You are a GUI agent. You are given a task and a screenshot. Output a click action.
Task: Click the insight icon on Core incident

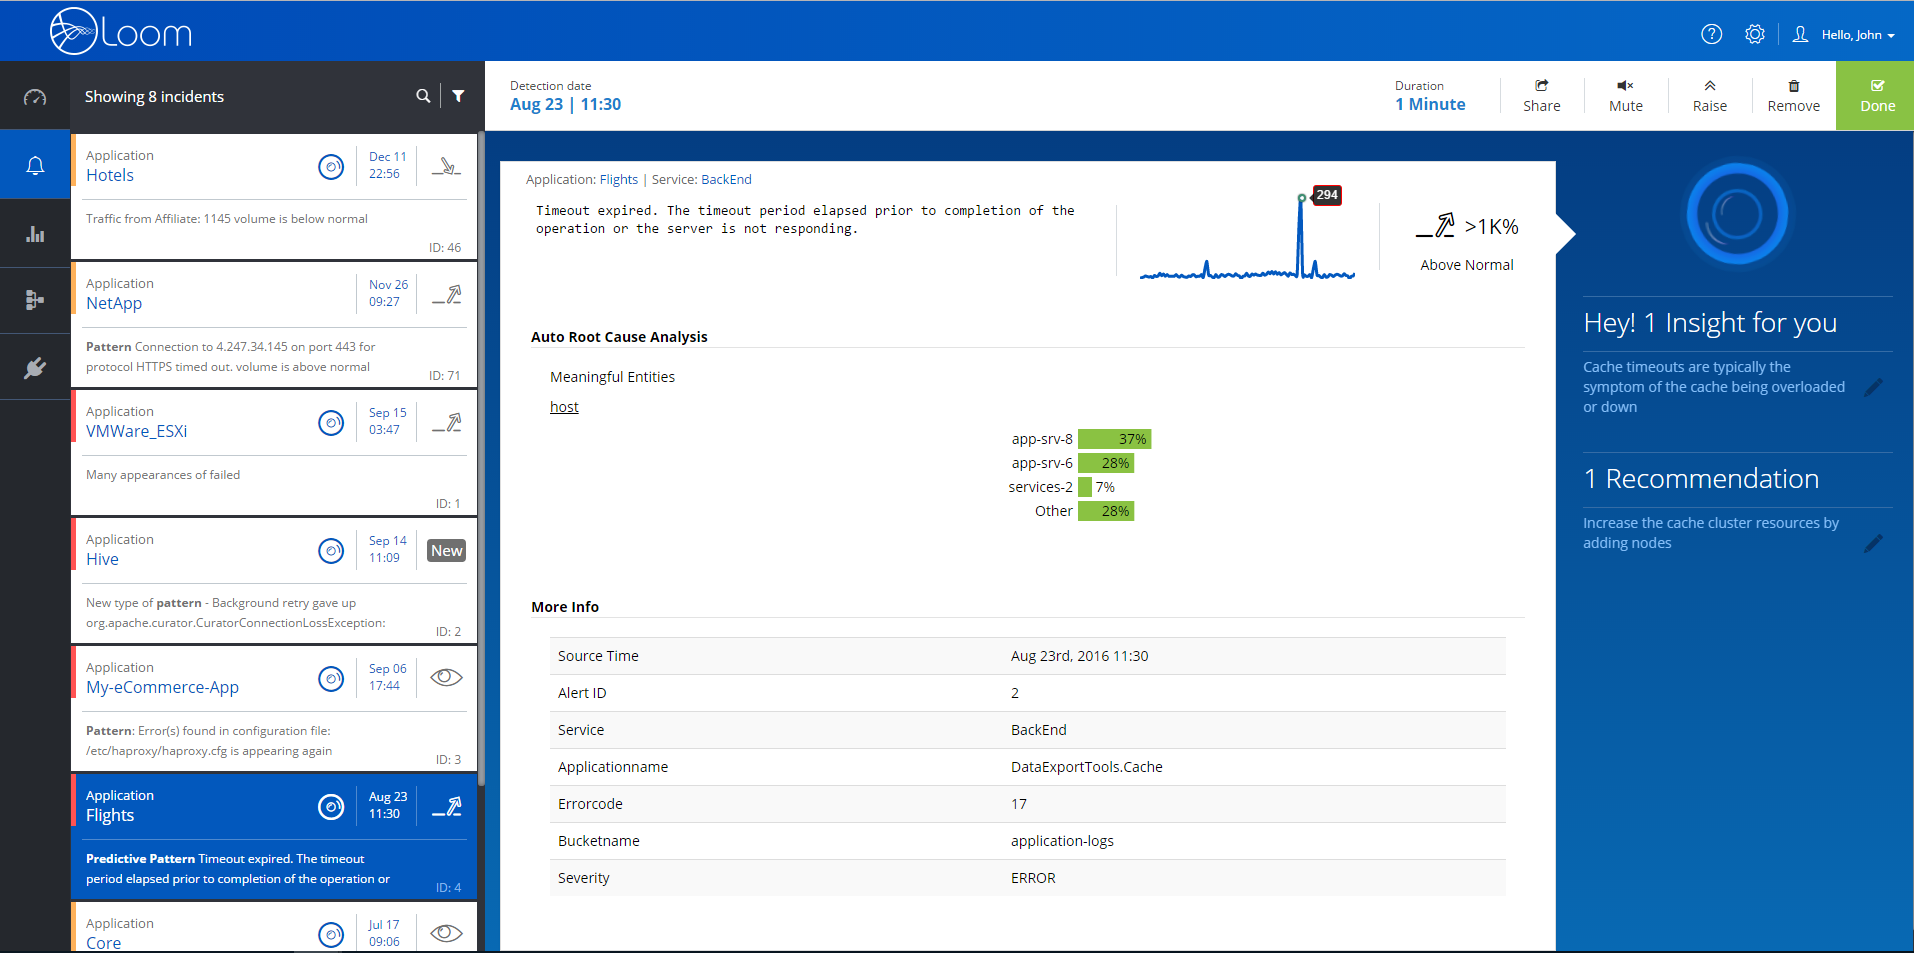point(331,935)
